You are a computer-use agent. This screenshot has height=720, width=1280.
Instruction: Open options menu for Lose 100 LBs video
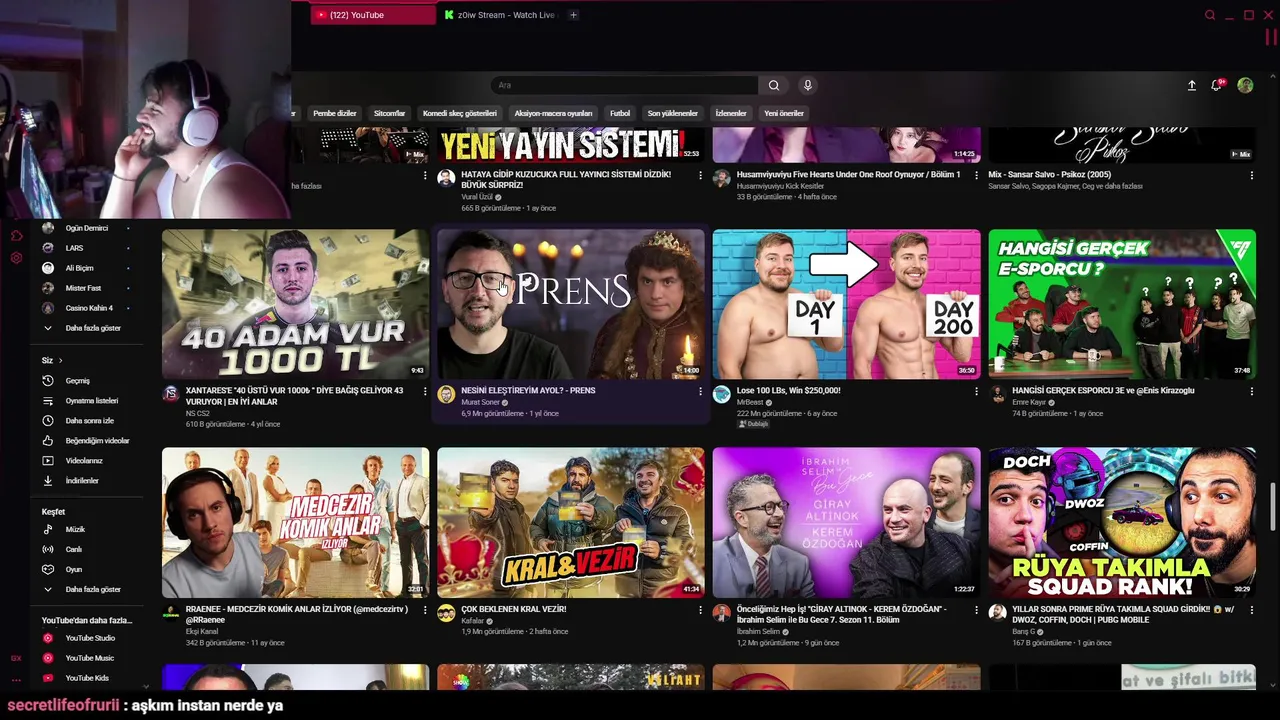click(x=976, y=392)
